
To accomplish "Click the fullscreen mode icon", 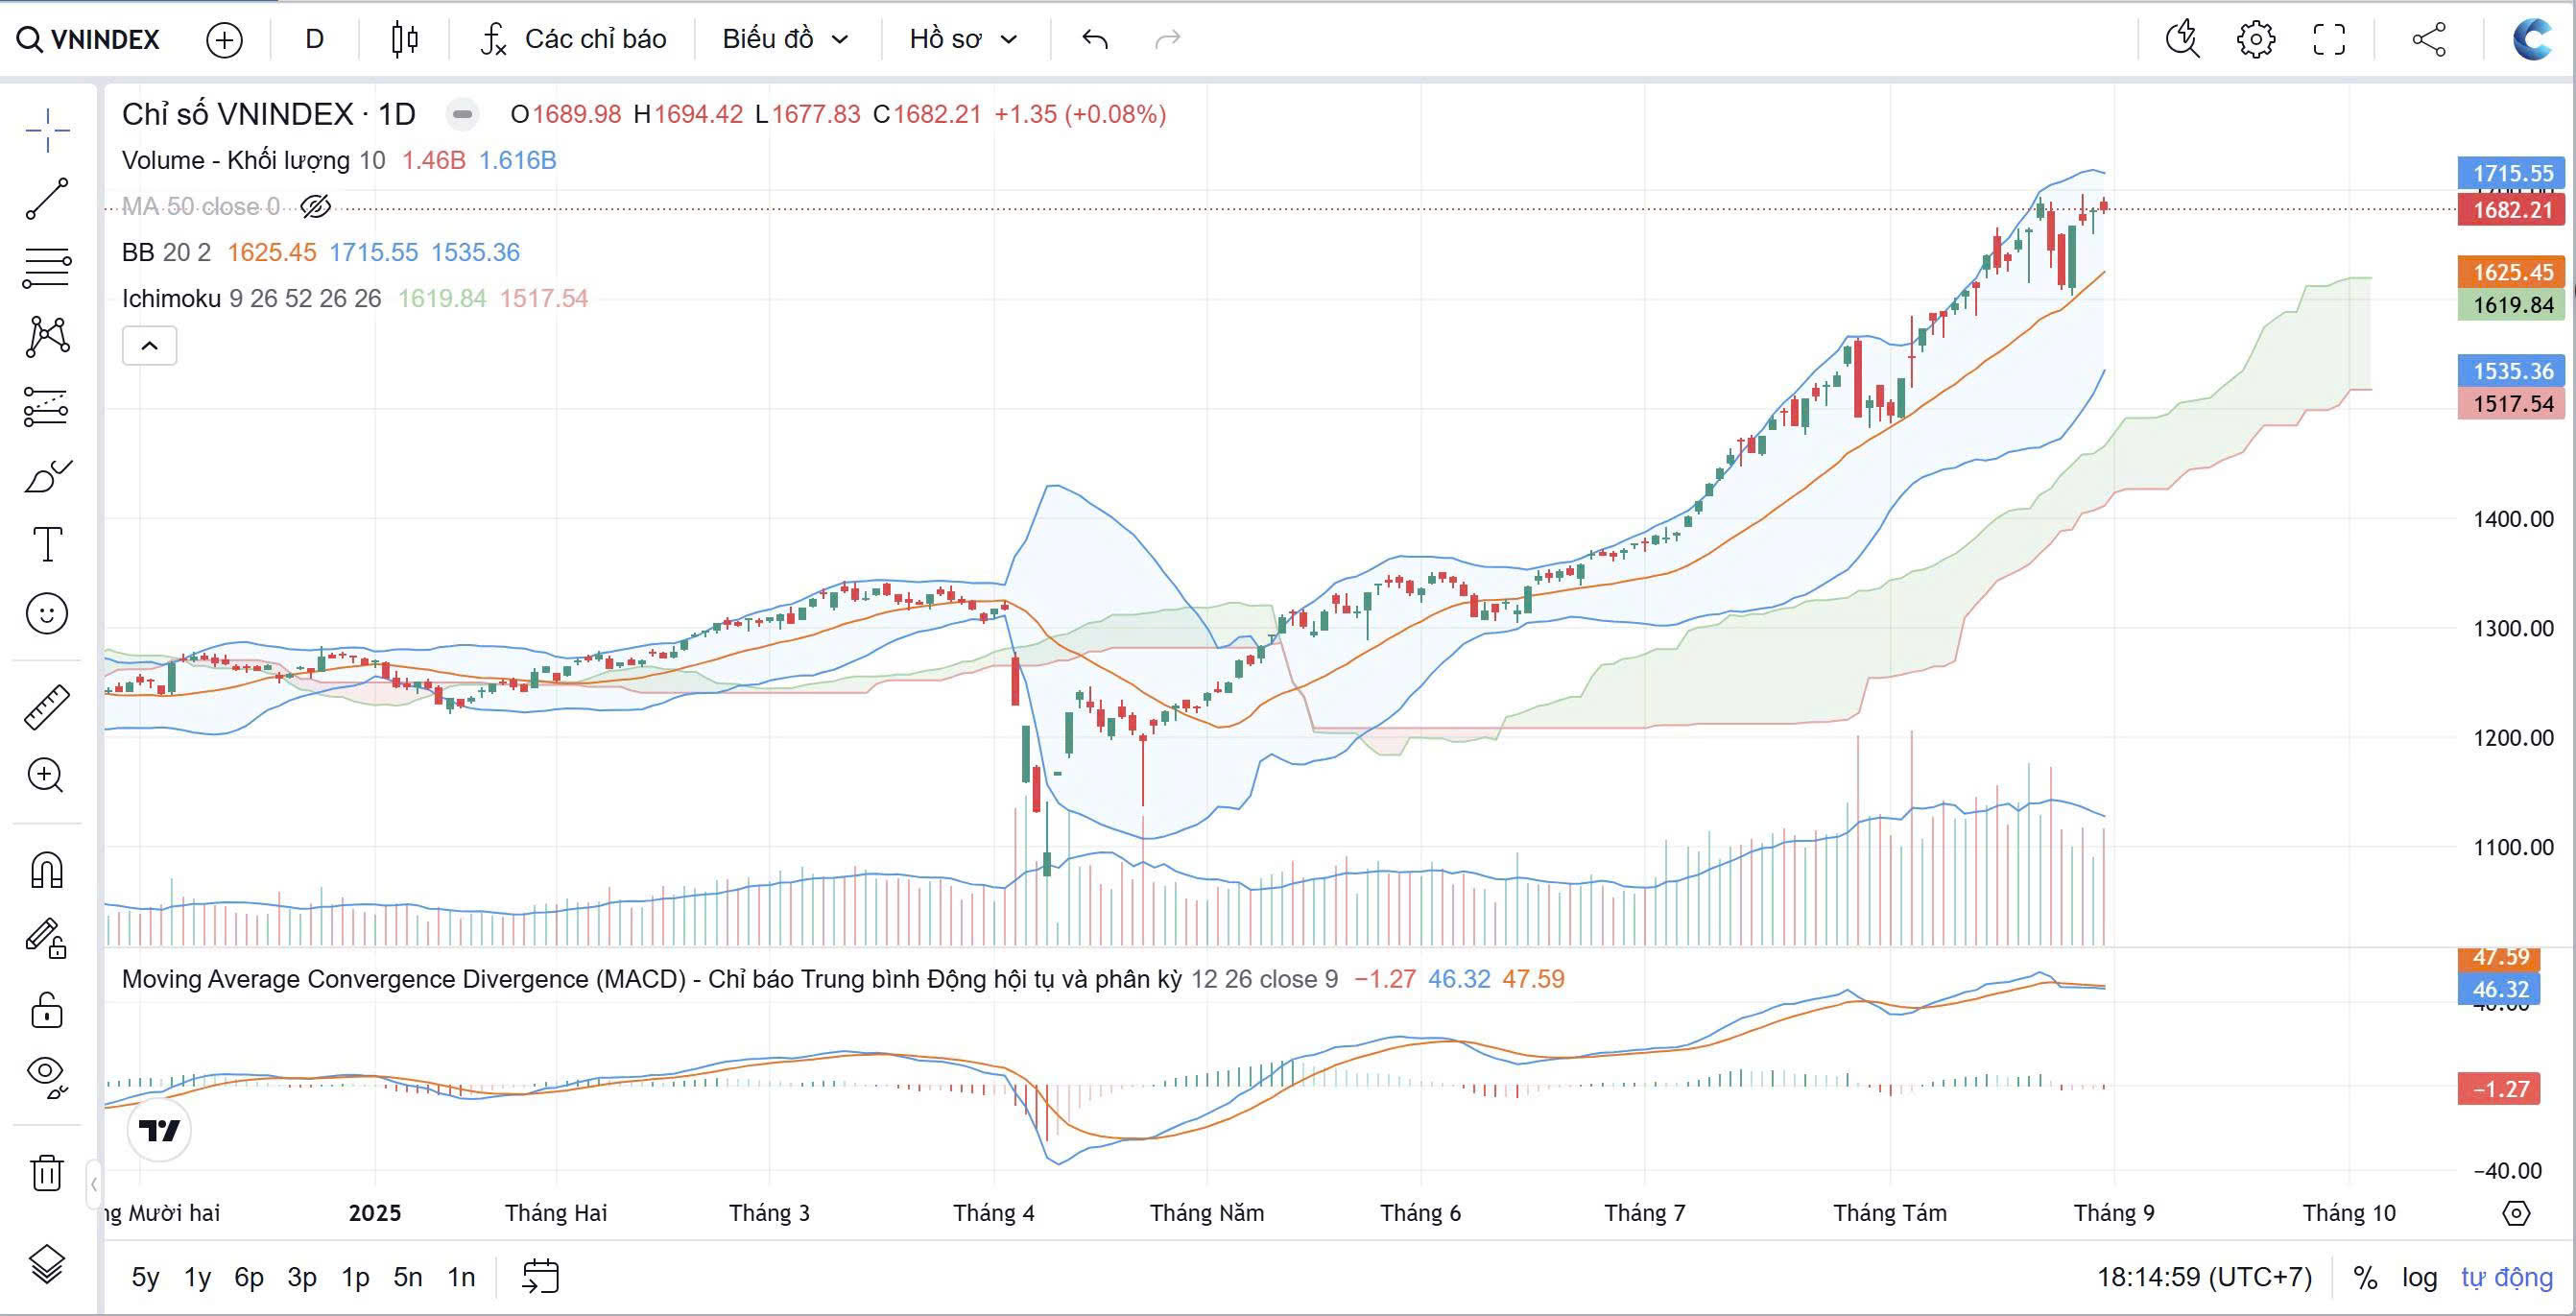I will click(2329, 39).
